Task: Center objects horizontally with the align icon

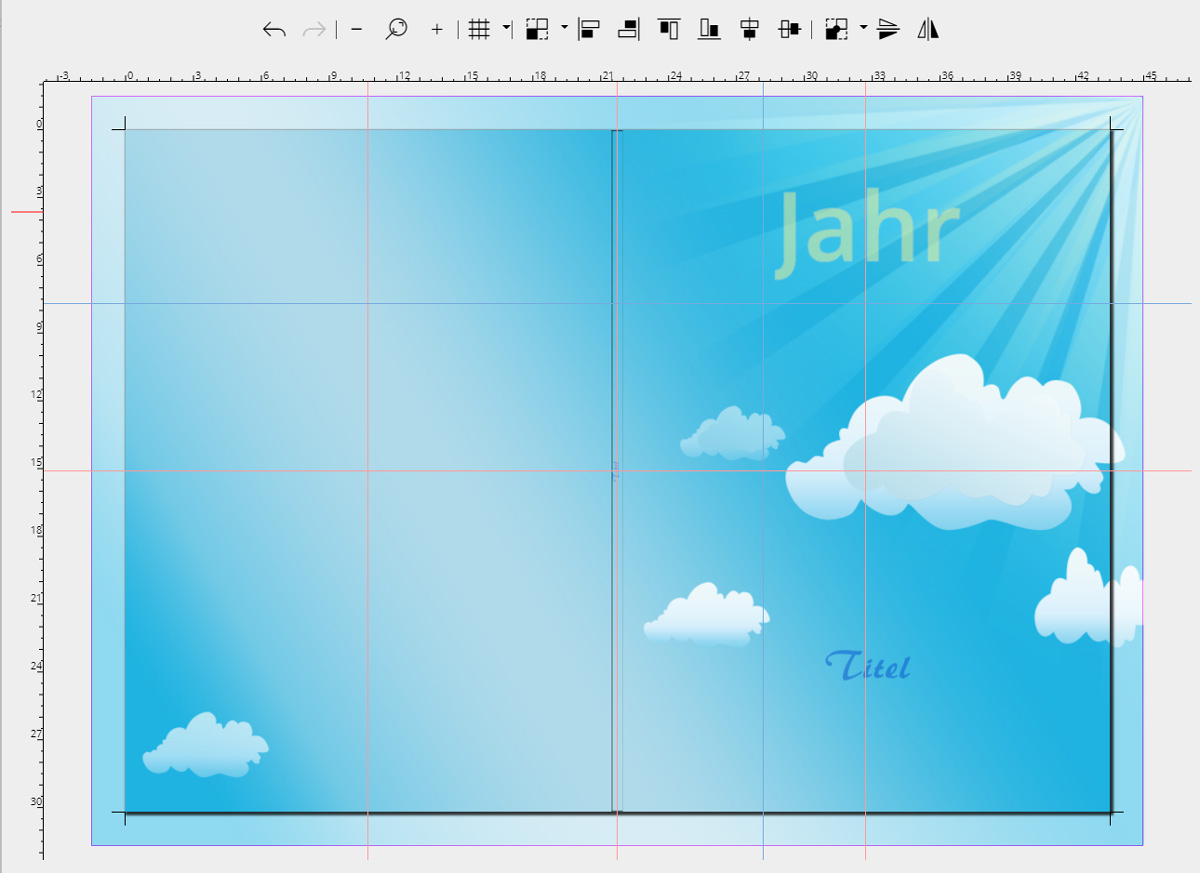Action: (x=750, y=30)
